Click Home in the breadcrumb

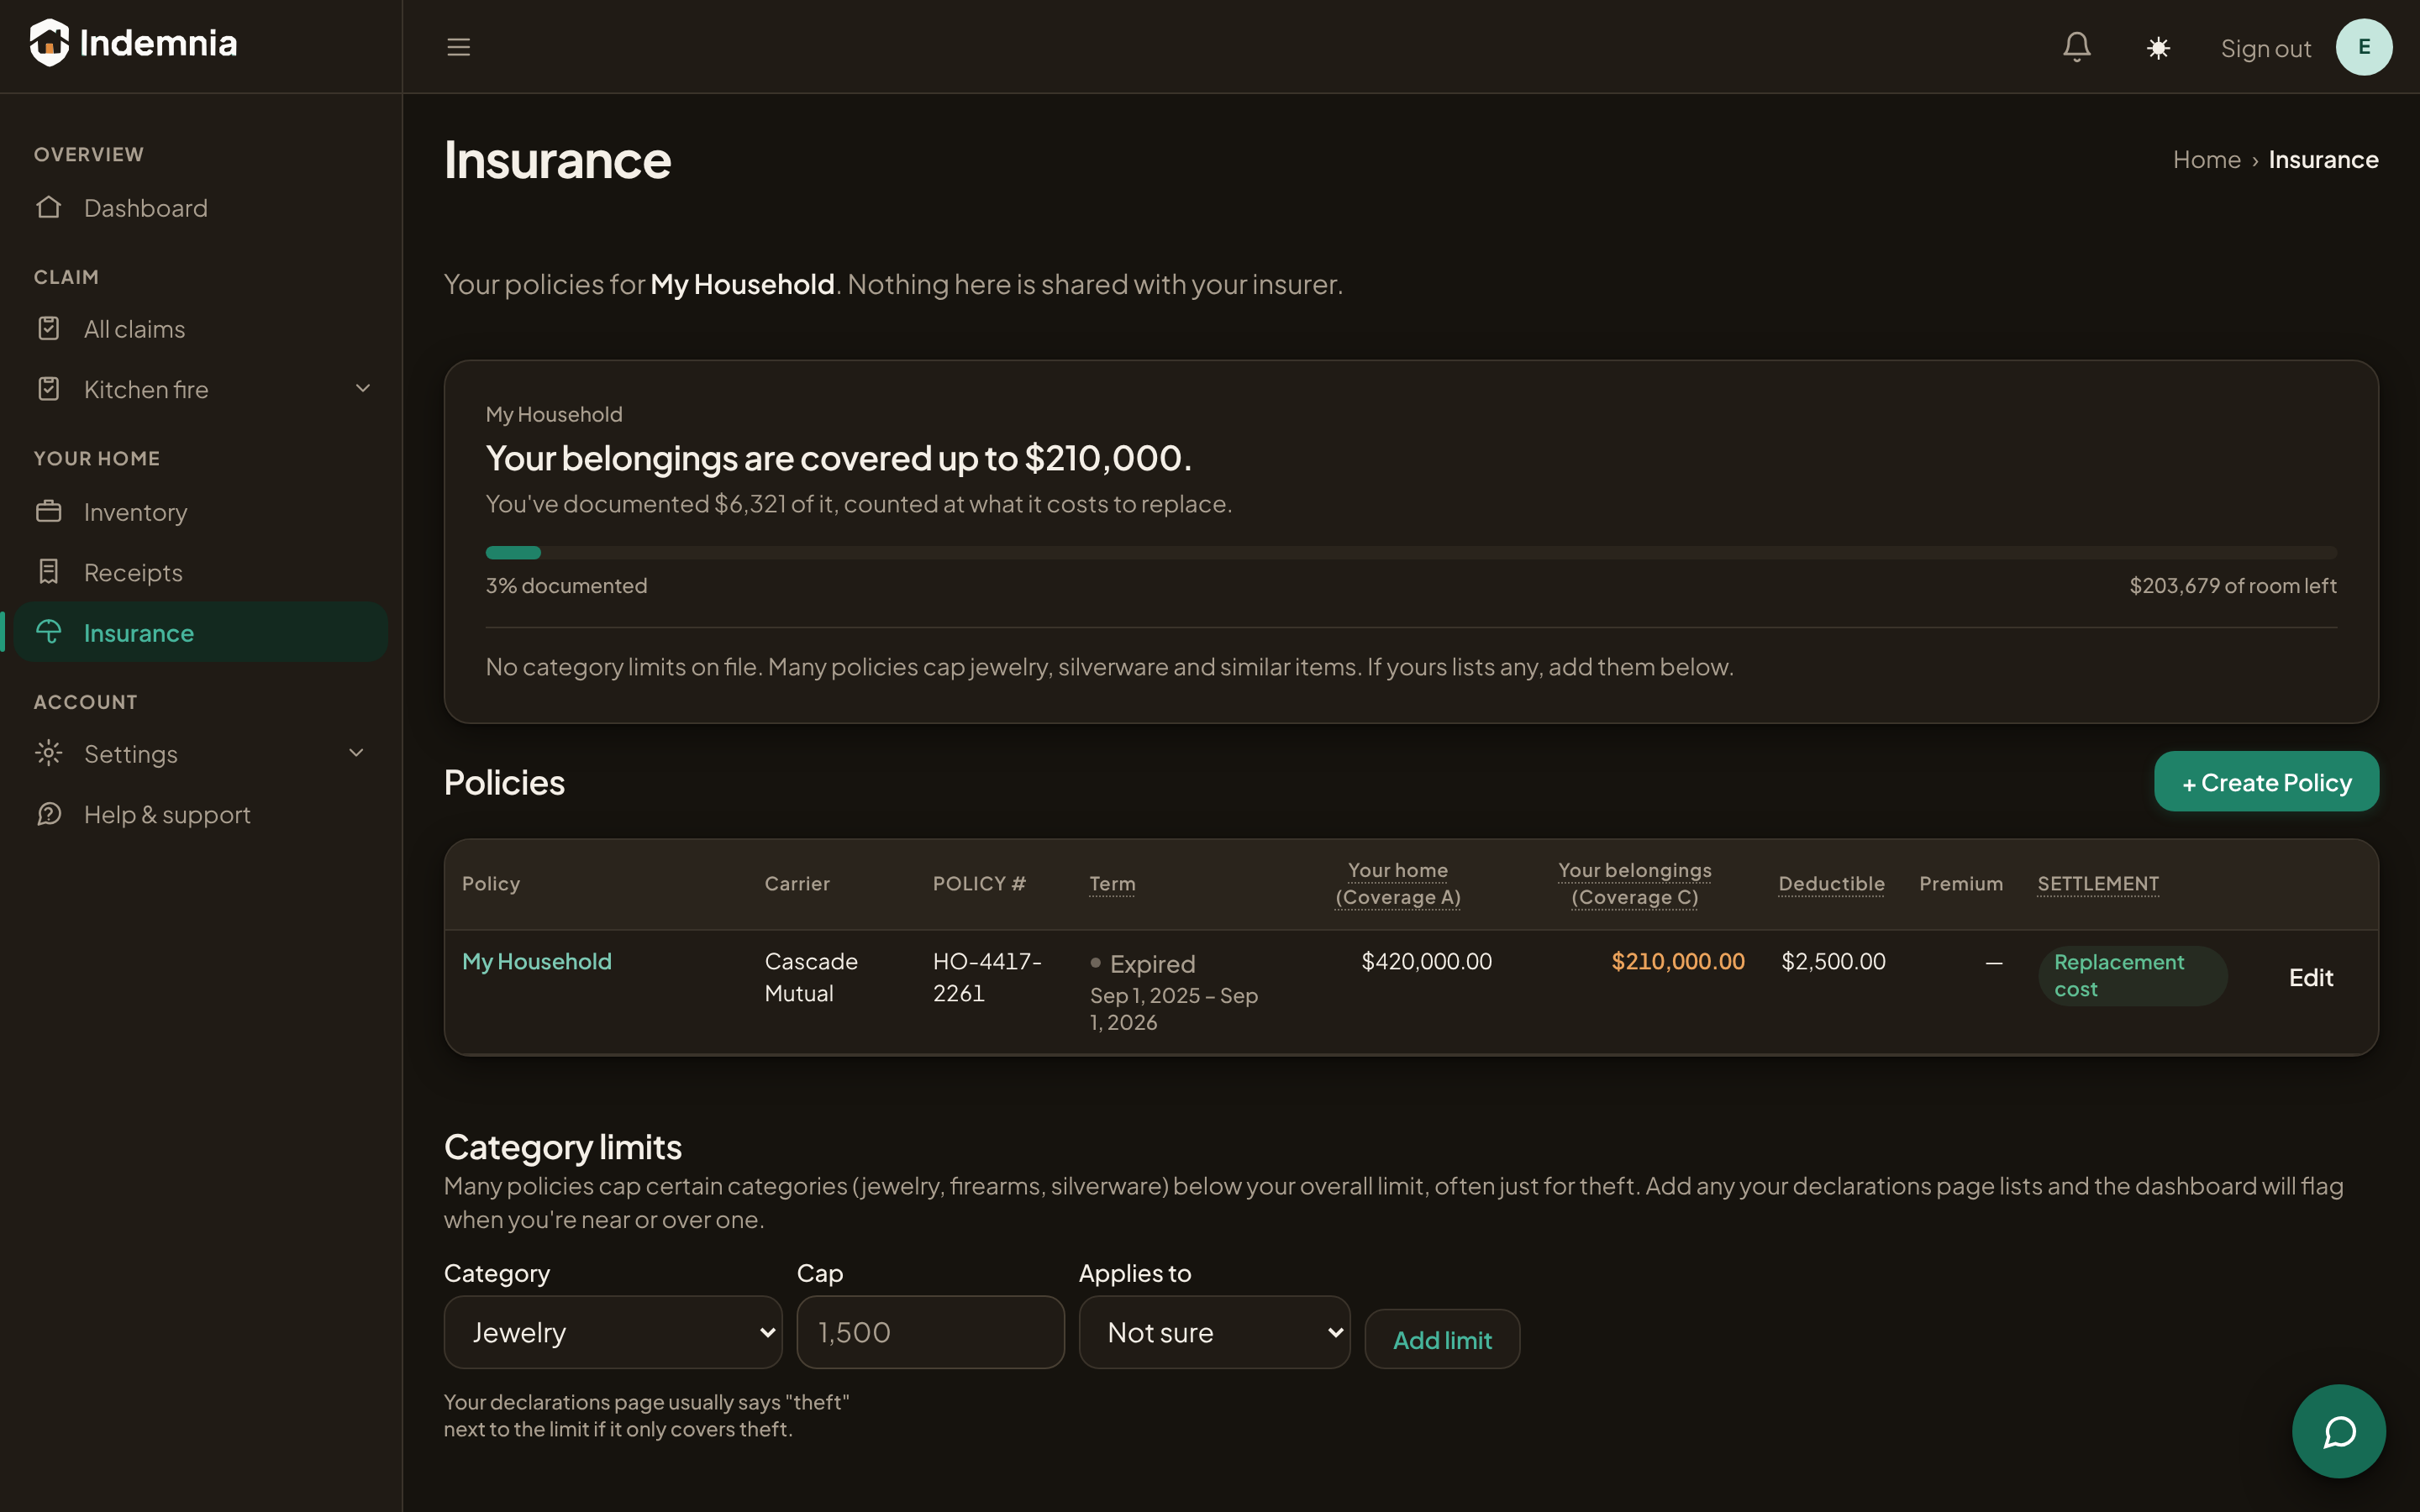[2207, 159]
